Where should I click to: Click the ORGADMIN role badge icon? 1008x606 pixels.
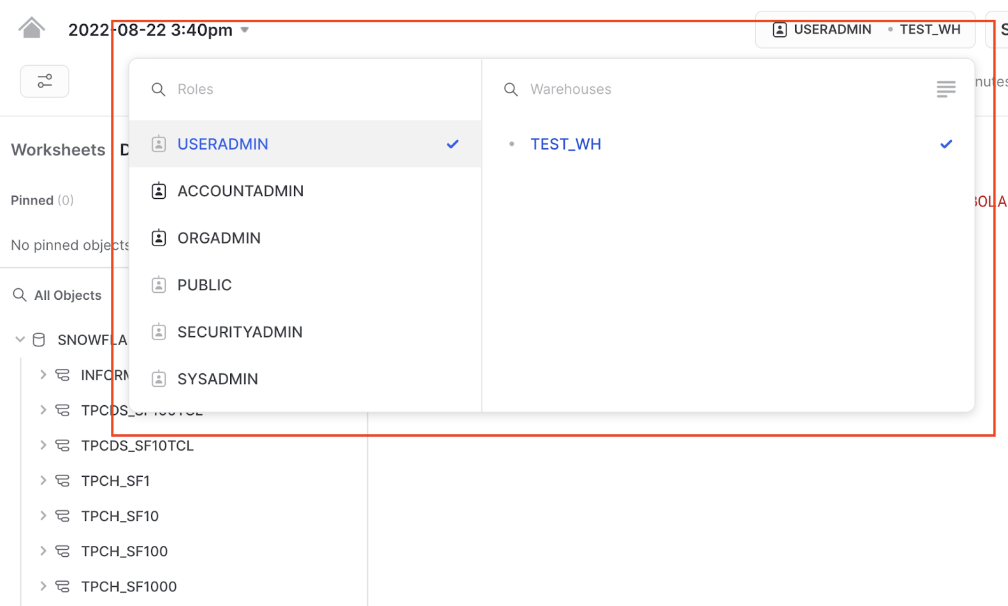tap(159, 238)
